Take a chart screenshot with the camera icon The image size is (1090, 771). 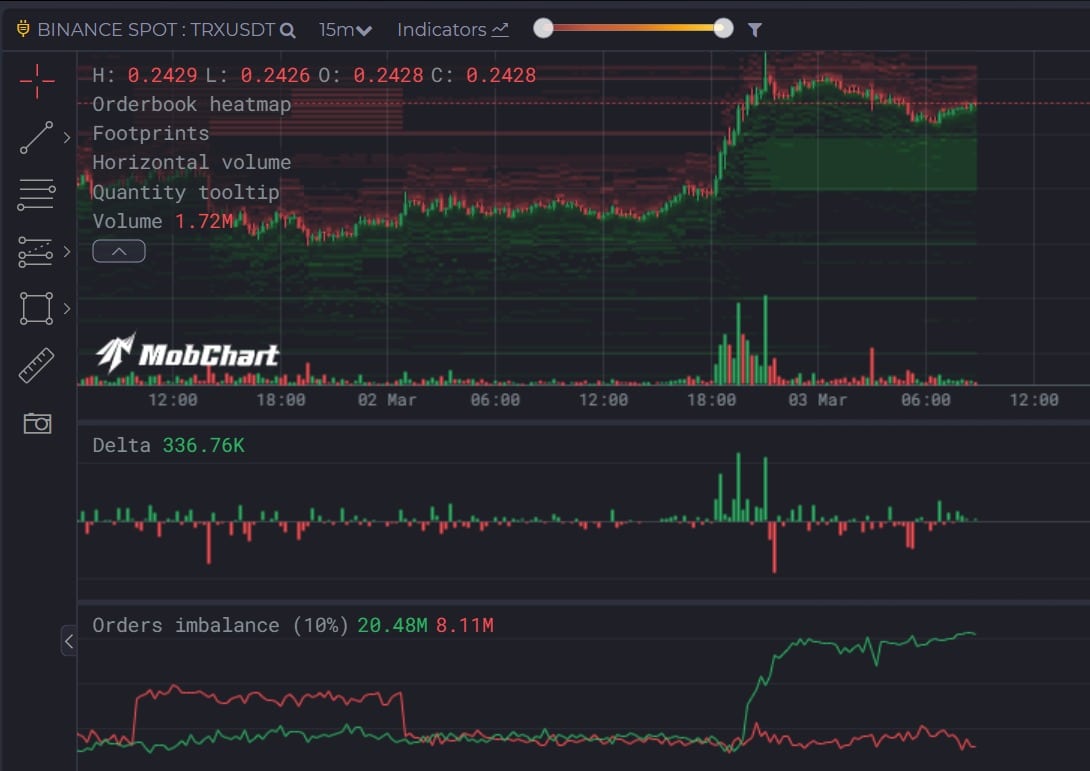coord(37,423)
